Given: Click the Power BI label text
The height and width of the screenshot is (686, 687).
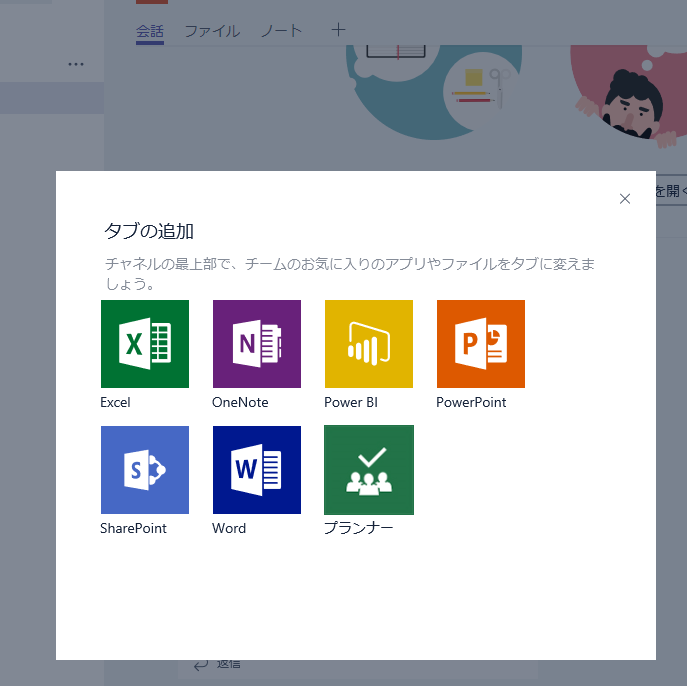Looking at the screenshot, I should tap(351, 402).
